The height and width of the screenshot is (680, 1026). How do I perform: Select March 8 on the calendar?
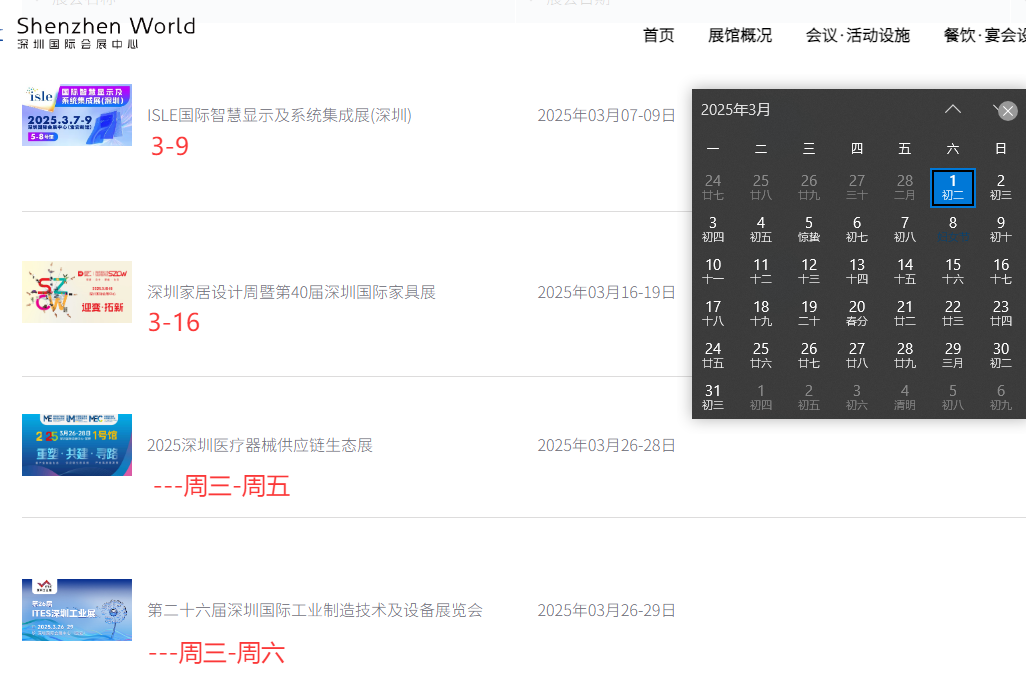952,230
